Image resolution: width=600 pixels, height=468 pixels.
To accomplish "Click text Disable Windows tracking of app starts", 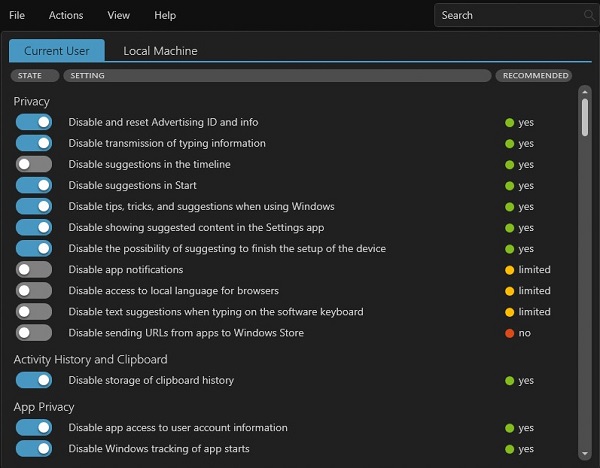I will click(x=159, y=448).
